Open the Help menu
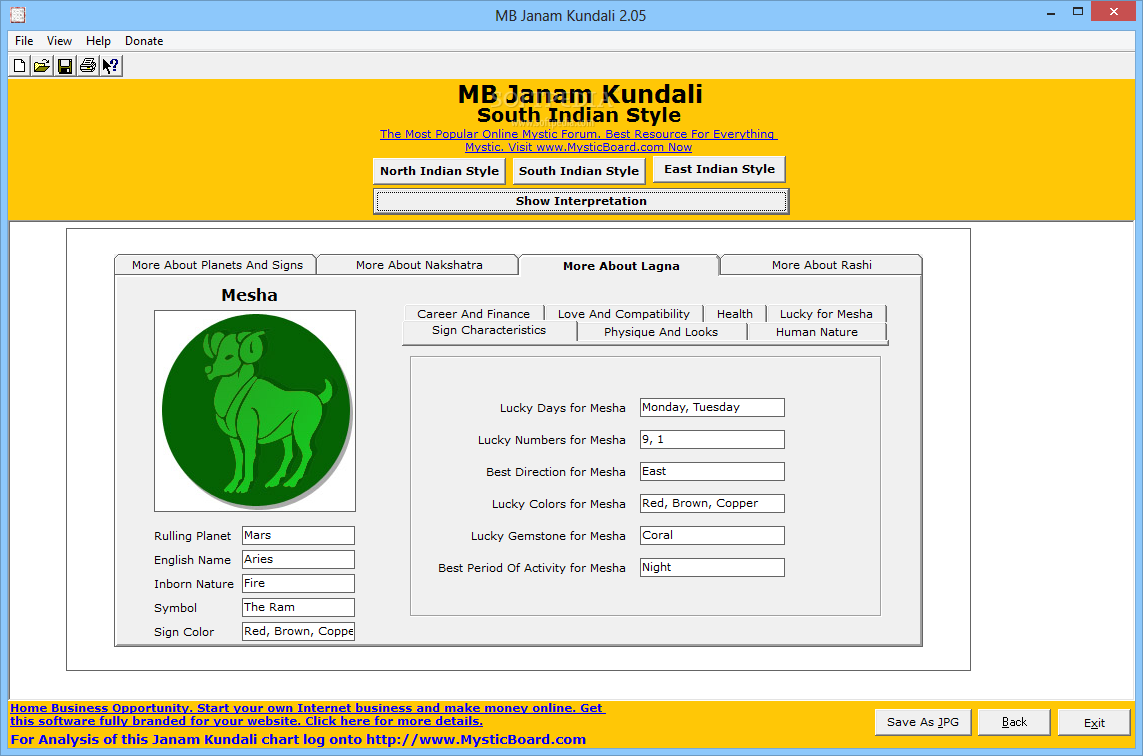 (x=98, y=41)
